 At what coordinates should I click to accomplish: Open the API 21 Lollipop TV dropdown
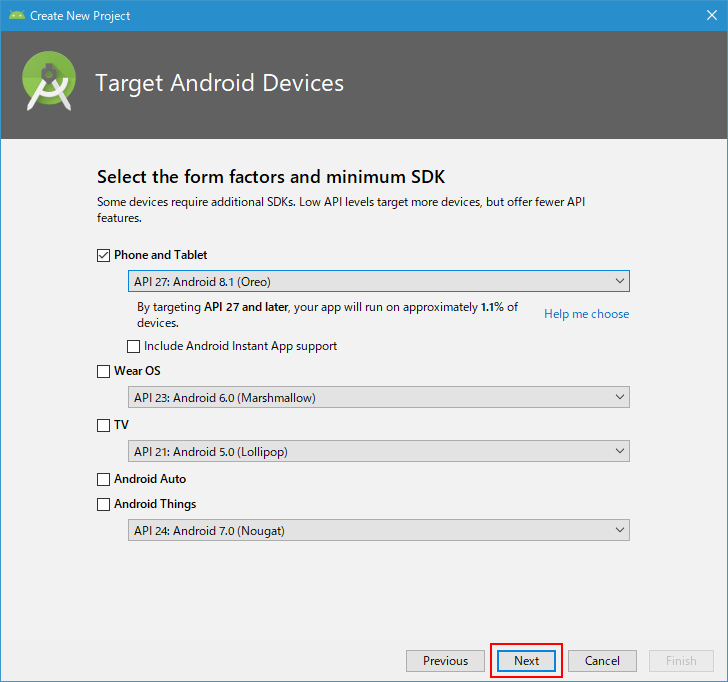pos(378,451)
